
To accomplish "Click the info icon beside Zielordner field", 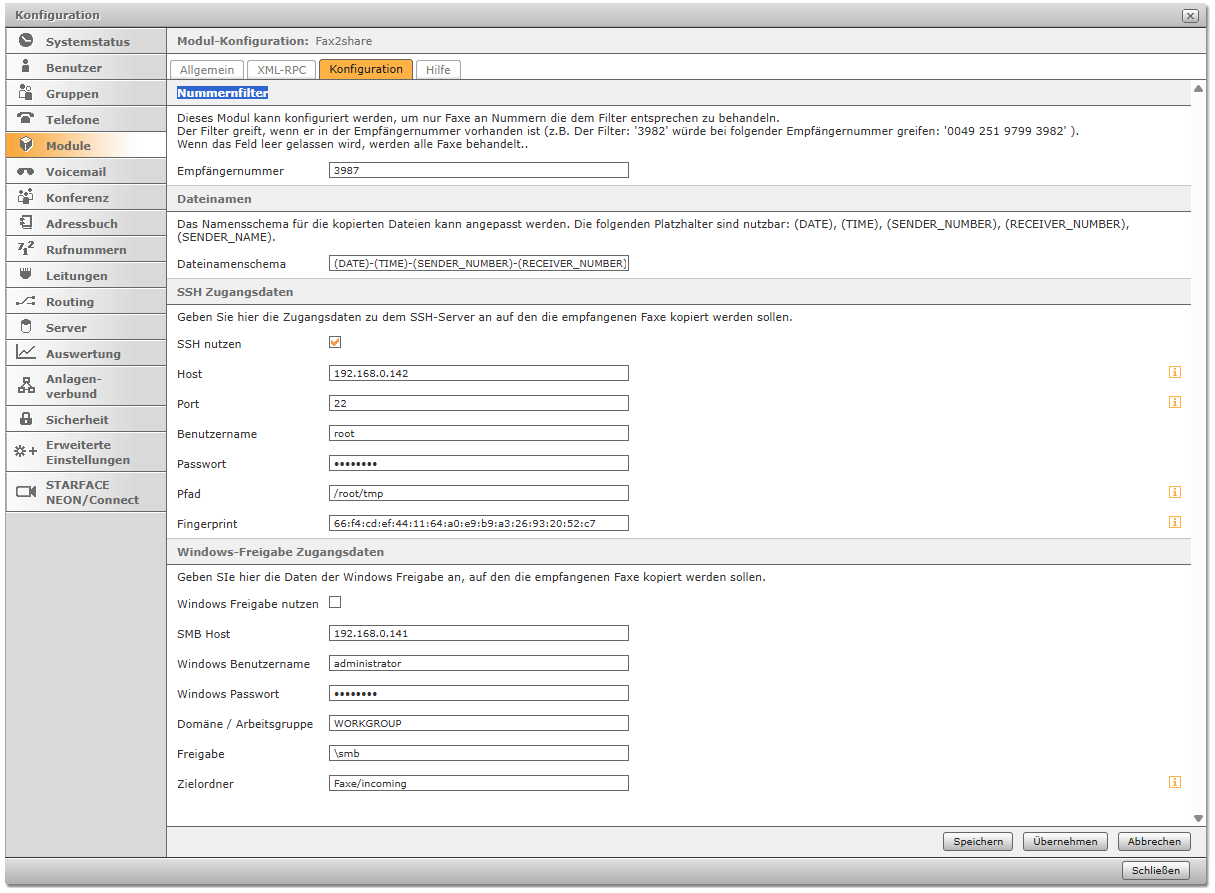I will (x=1175, y=782).
